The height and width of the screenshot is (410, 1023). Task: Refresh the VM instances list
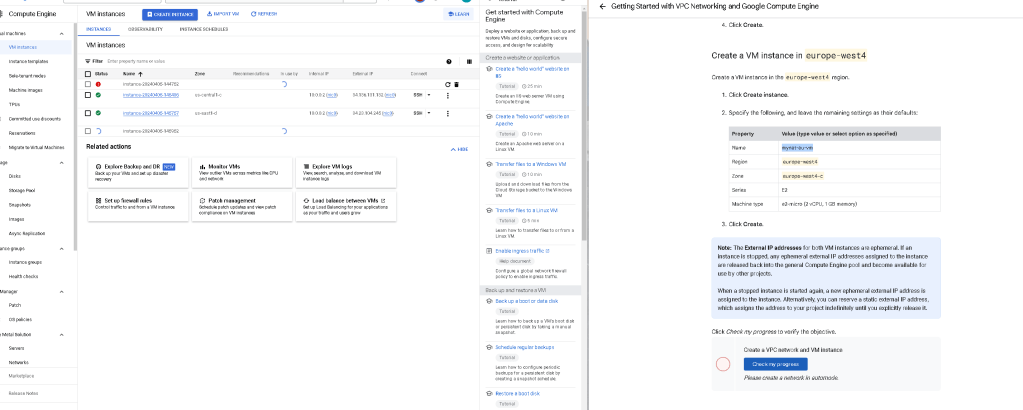pyautogui.click(x=264, y=14)
